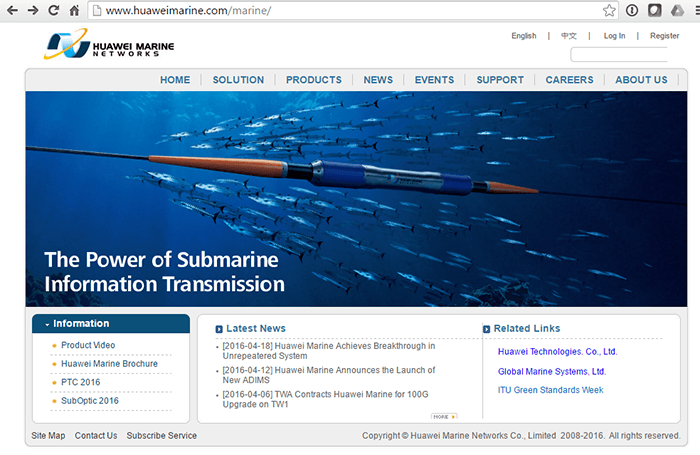Screen dimensions: 700x455
Task: Click the Huawei Marine Networks logo
Action: [x=104, y=46]
